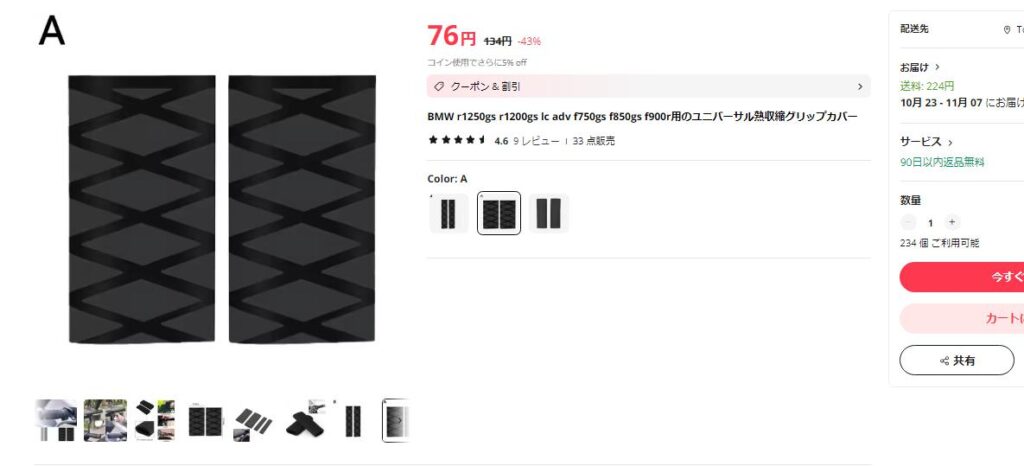
Task: Decrease quantity with the minus button
Action: pyautogui.click(x=908, y=223)
